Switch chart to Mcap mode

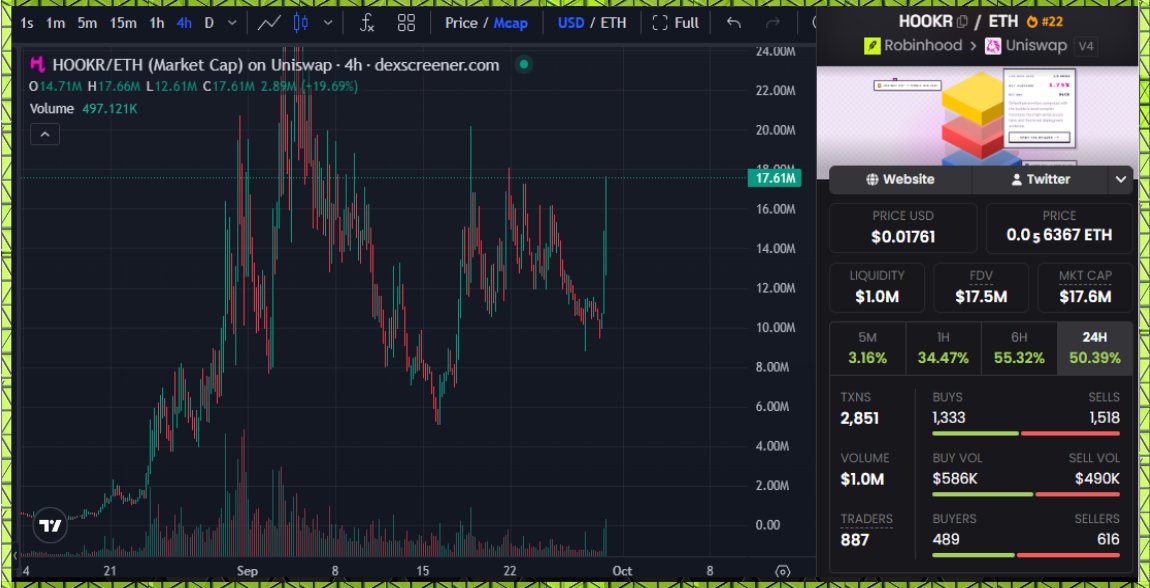[x=510, y=23]
